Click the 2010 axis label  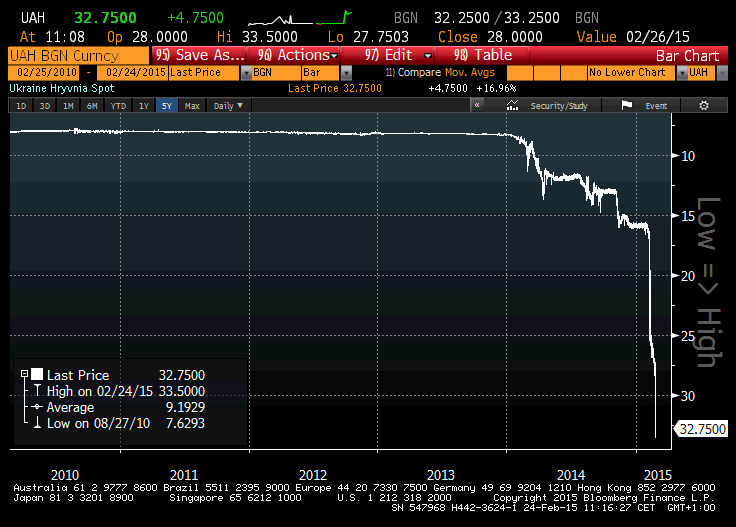click(65, 475)
